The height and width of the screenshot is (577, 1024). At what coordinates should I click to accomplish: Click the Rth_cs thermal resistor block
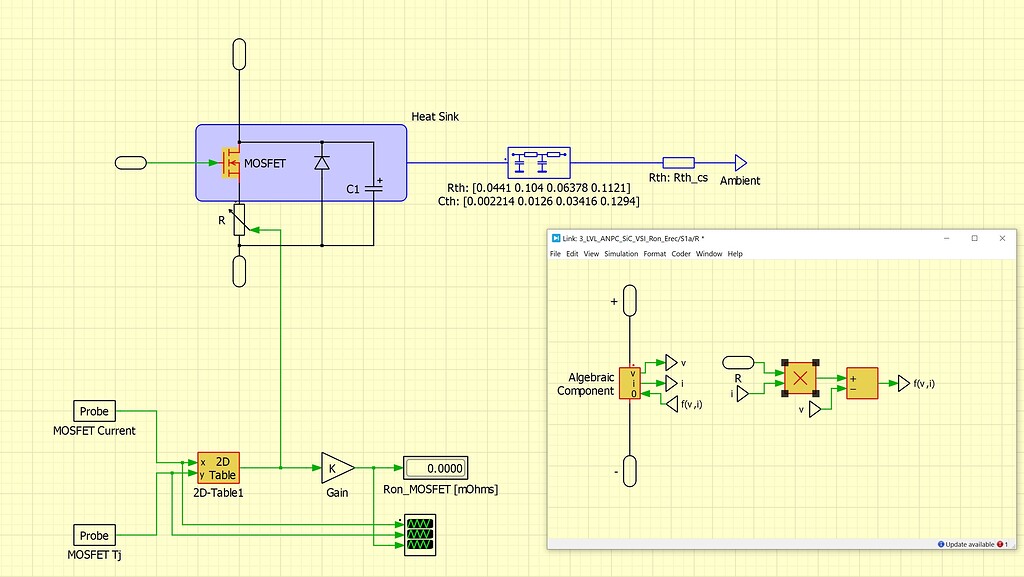click(x=681, y=161)
